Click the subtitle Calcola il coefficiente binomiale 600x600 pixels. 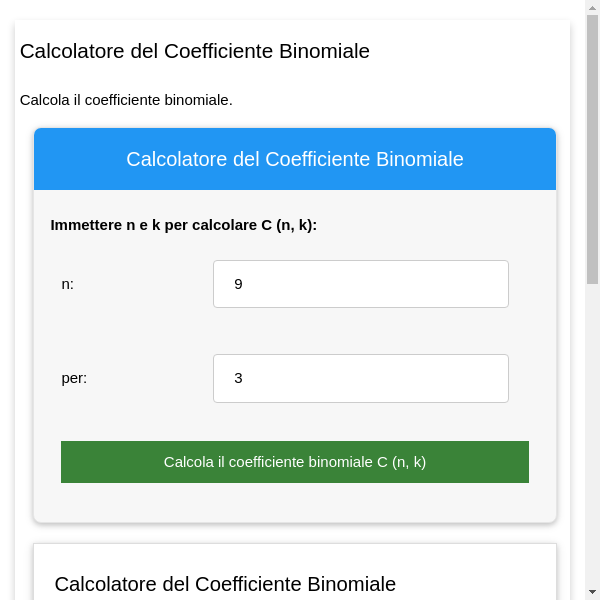(x=126, y=100)
